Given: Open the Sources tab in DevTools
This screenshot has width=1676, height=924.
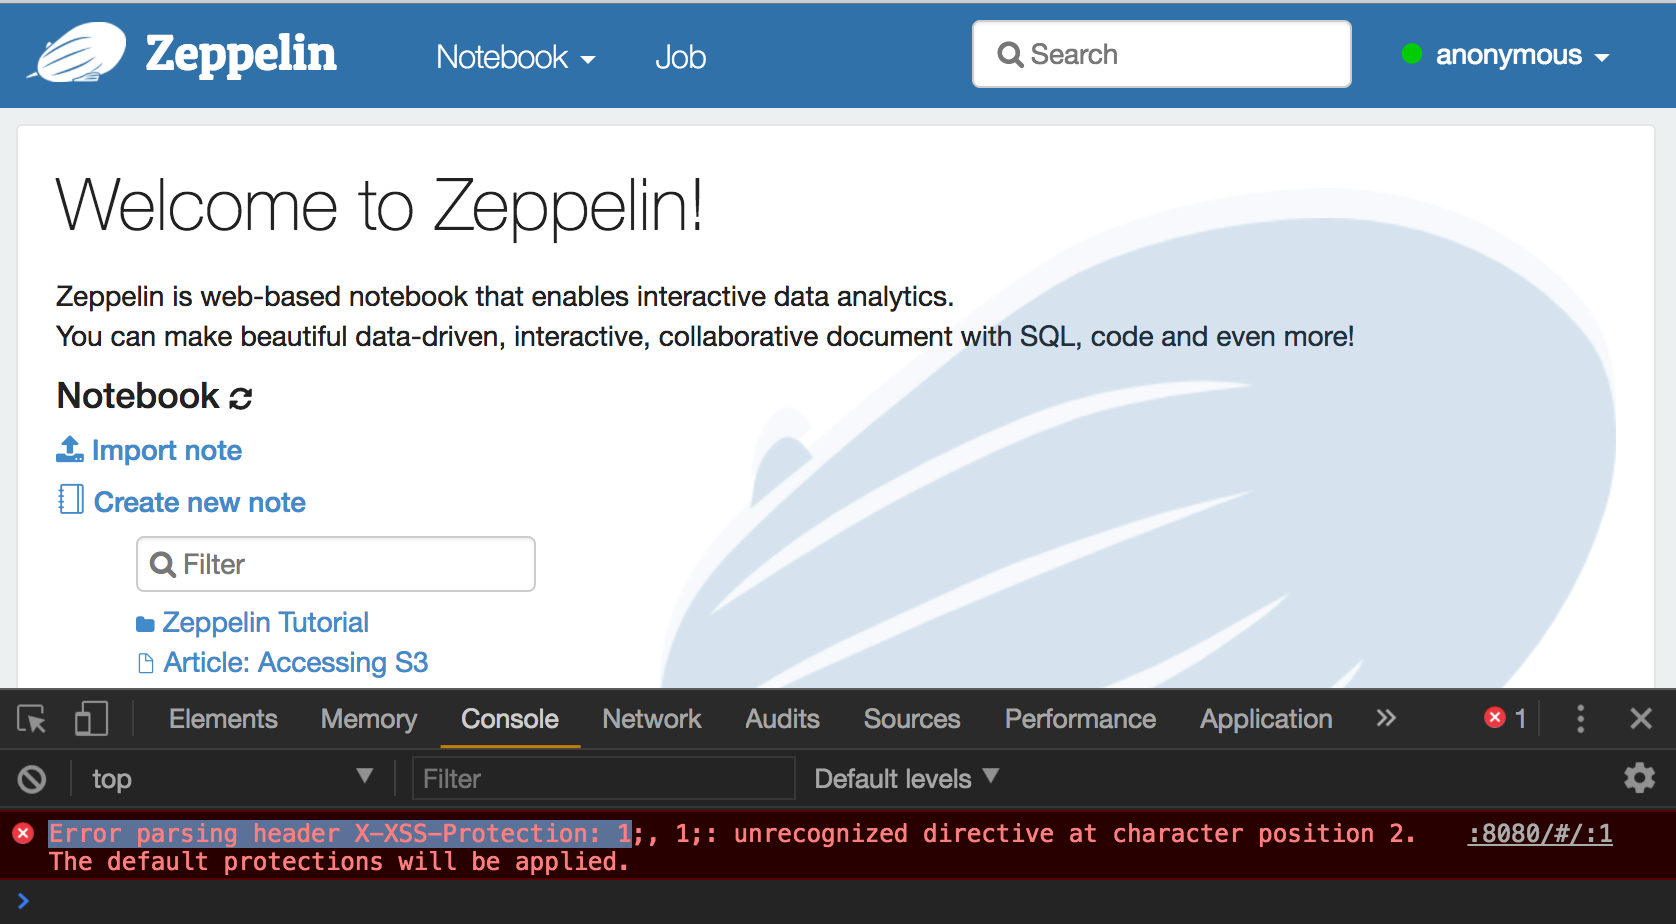Looking at the screenshot, I should (912, 719).
